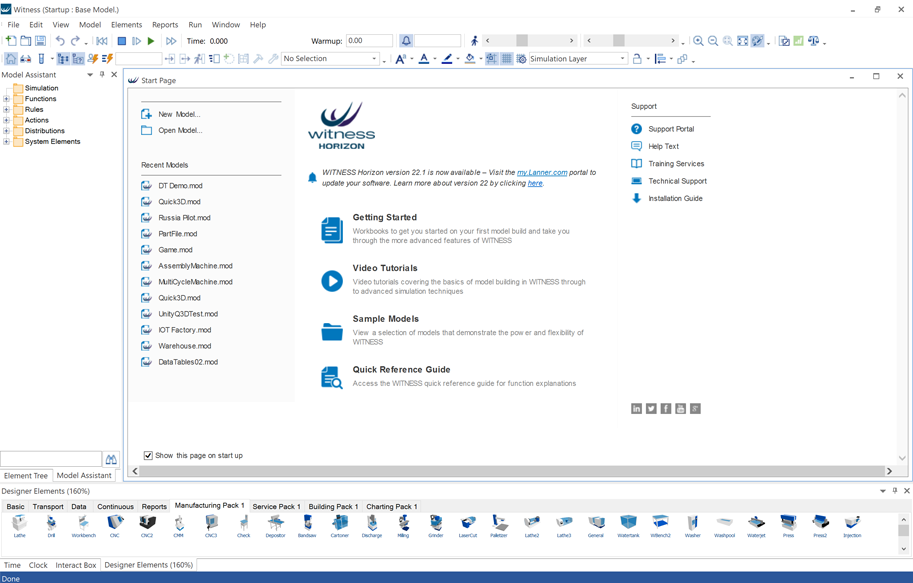
Task: Step the simulation forward
Action: (x=136, y=41)
